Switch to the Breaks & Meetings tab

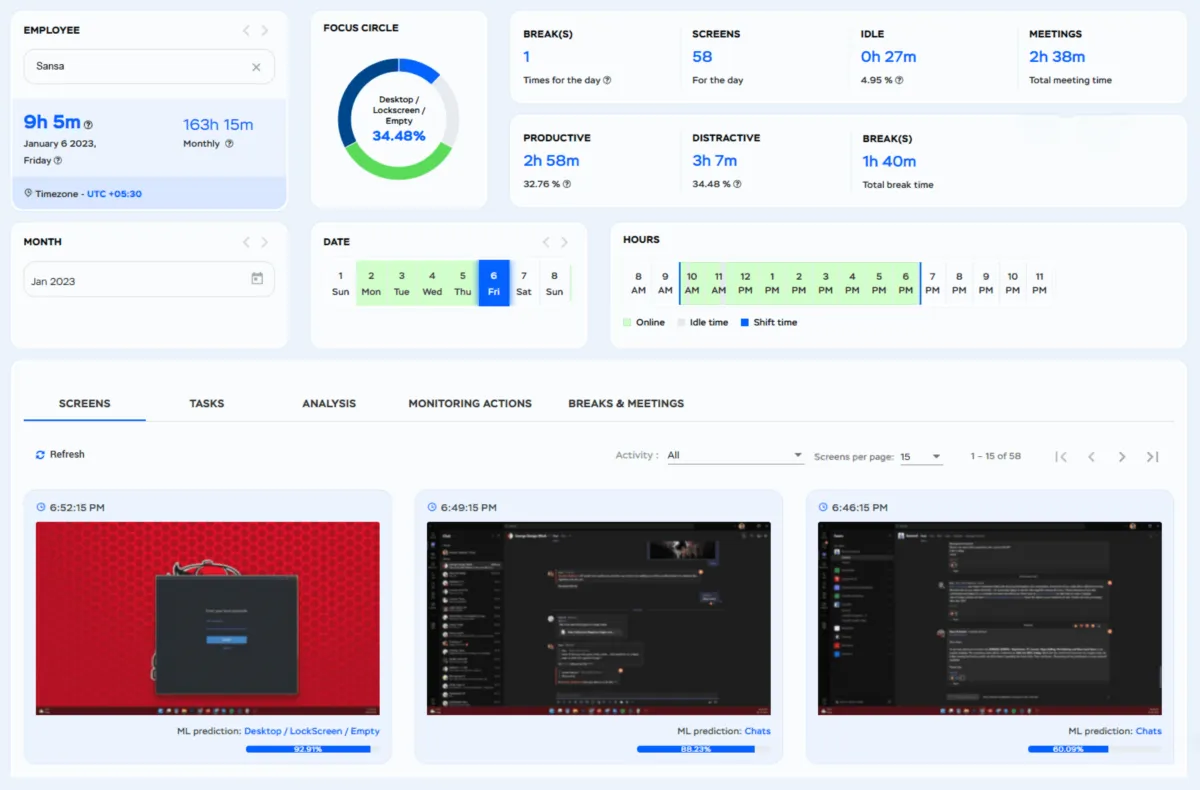point(626,403)
